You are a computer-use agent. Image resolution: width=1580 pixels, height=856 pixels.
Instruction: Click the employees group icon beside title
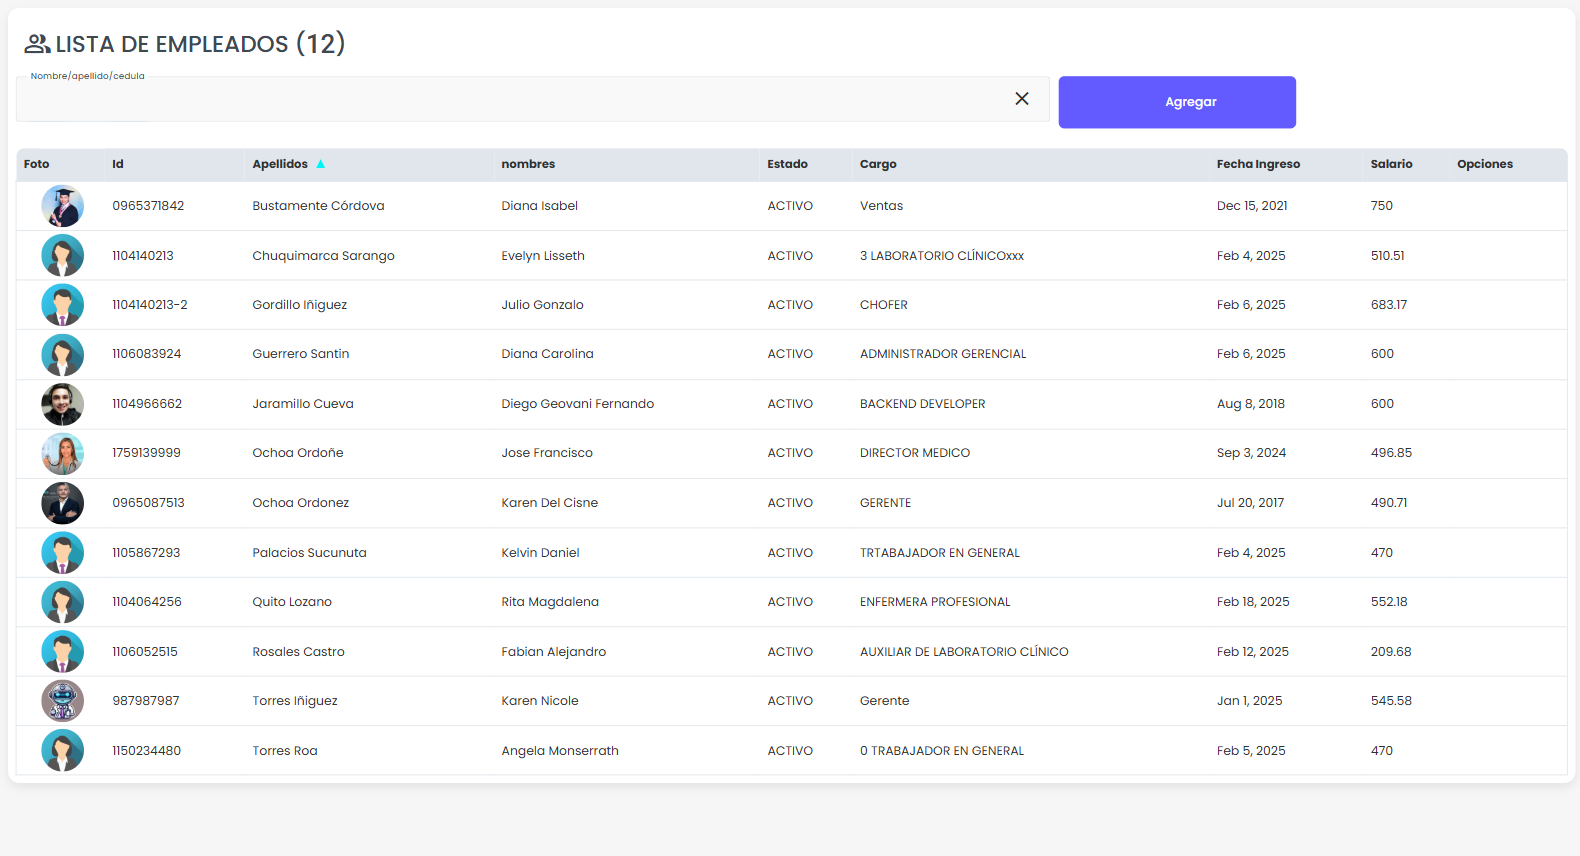[37, 44]
